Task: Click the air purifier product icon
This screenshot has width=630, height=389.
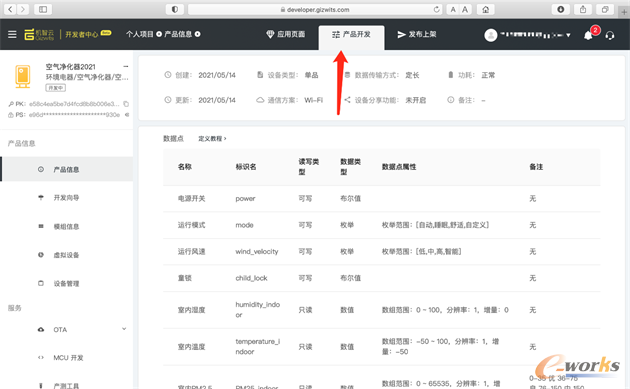Action: point(23,76)
